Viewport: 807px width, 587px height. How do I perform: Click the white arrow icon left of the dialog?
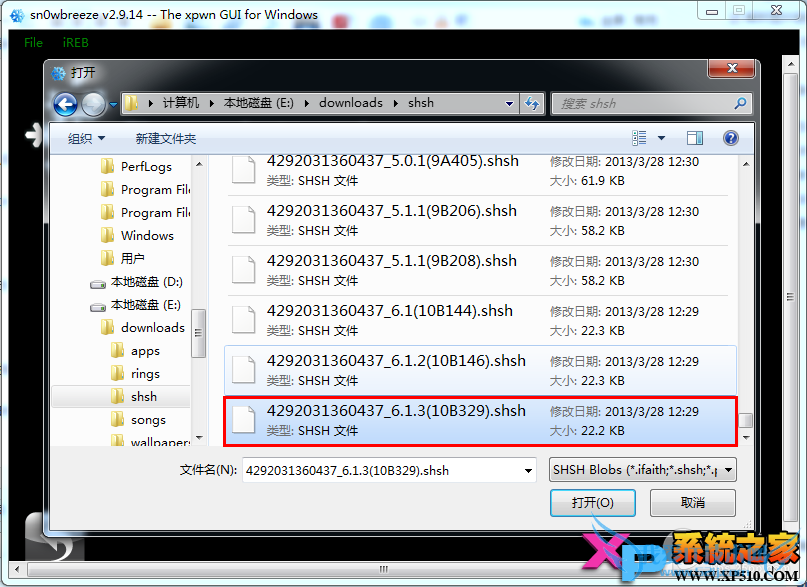coord(33,135)
